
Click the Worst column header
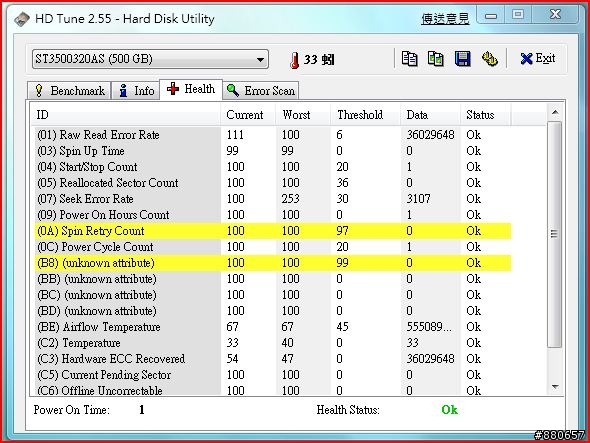click(303, 115)
